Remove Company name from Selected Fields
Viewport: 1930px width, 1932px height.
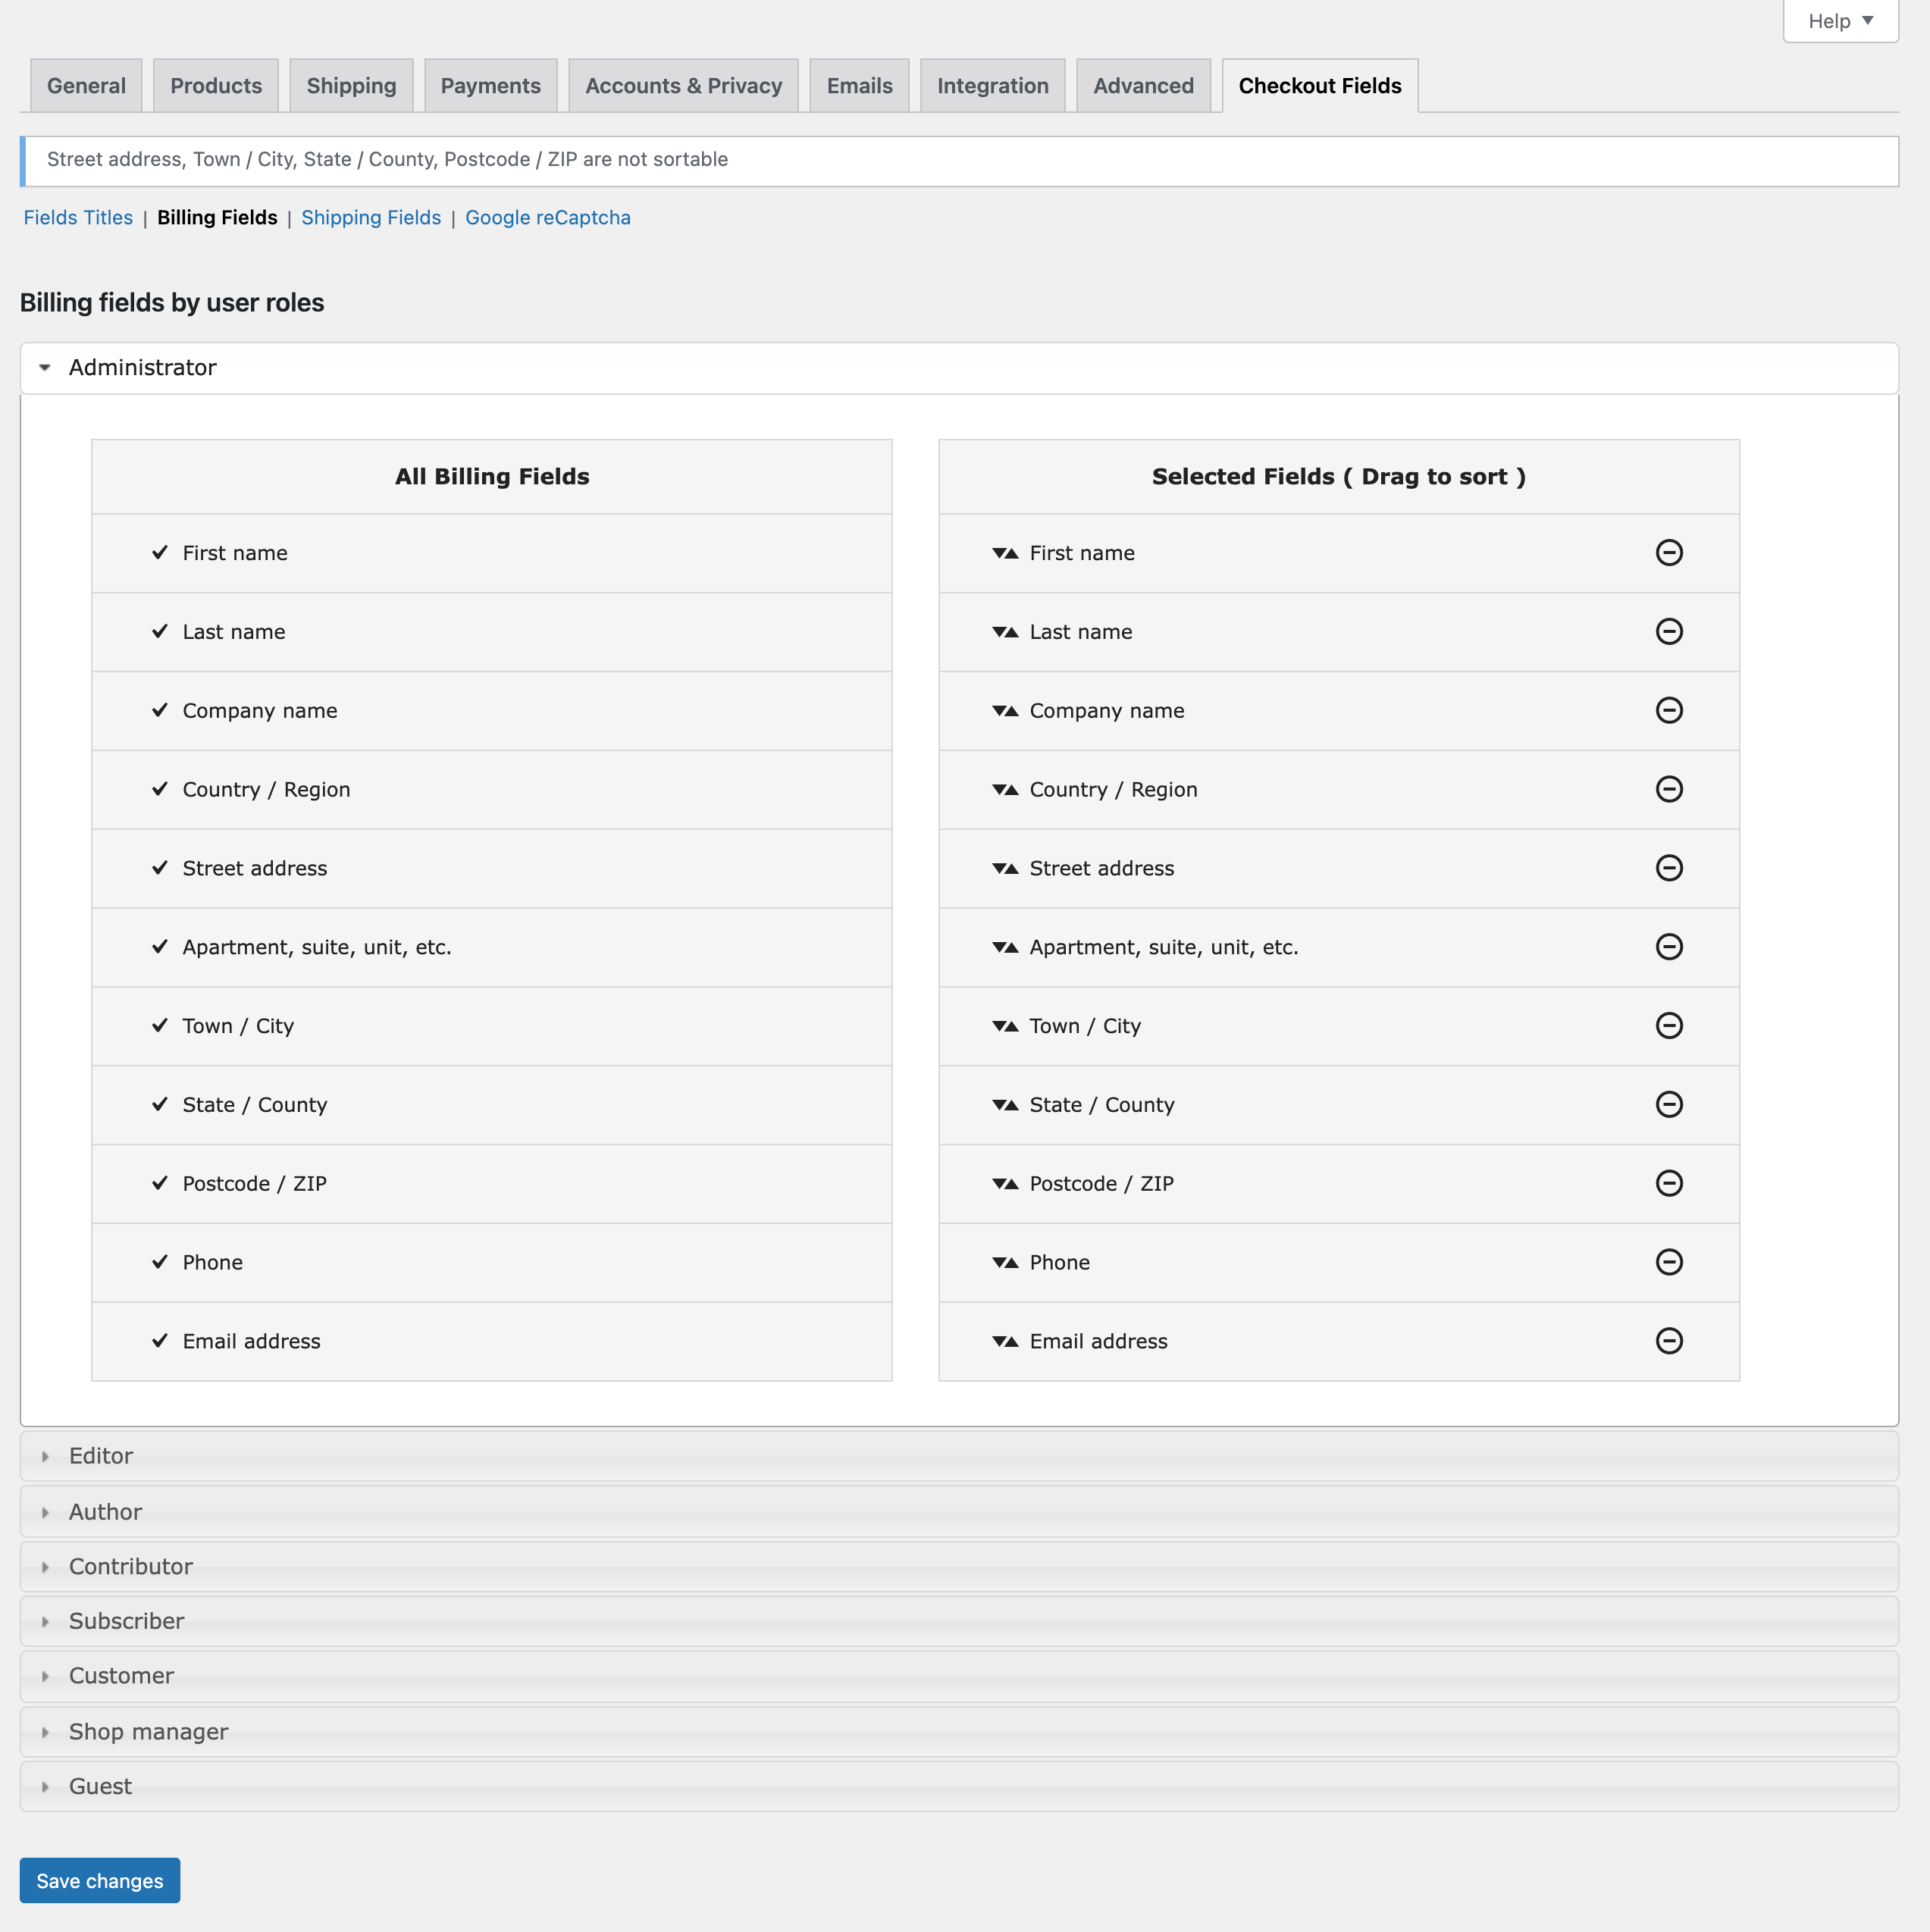coord(1670,710)
